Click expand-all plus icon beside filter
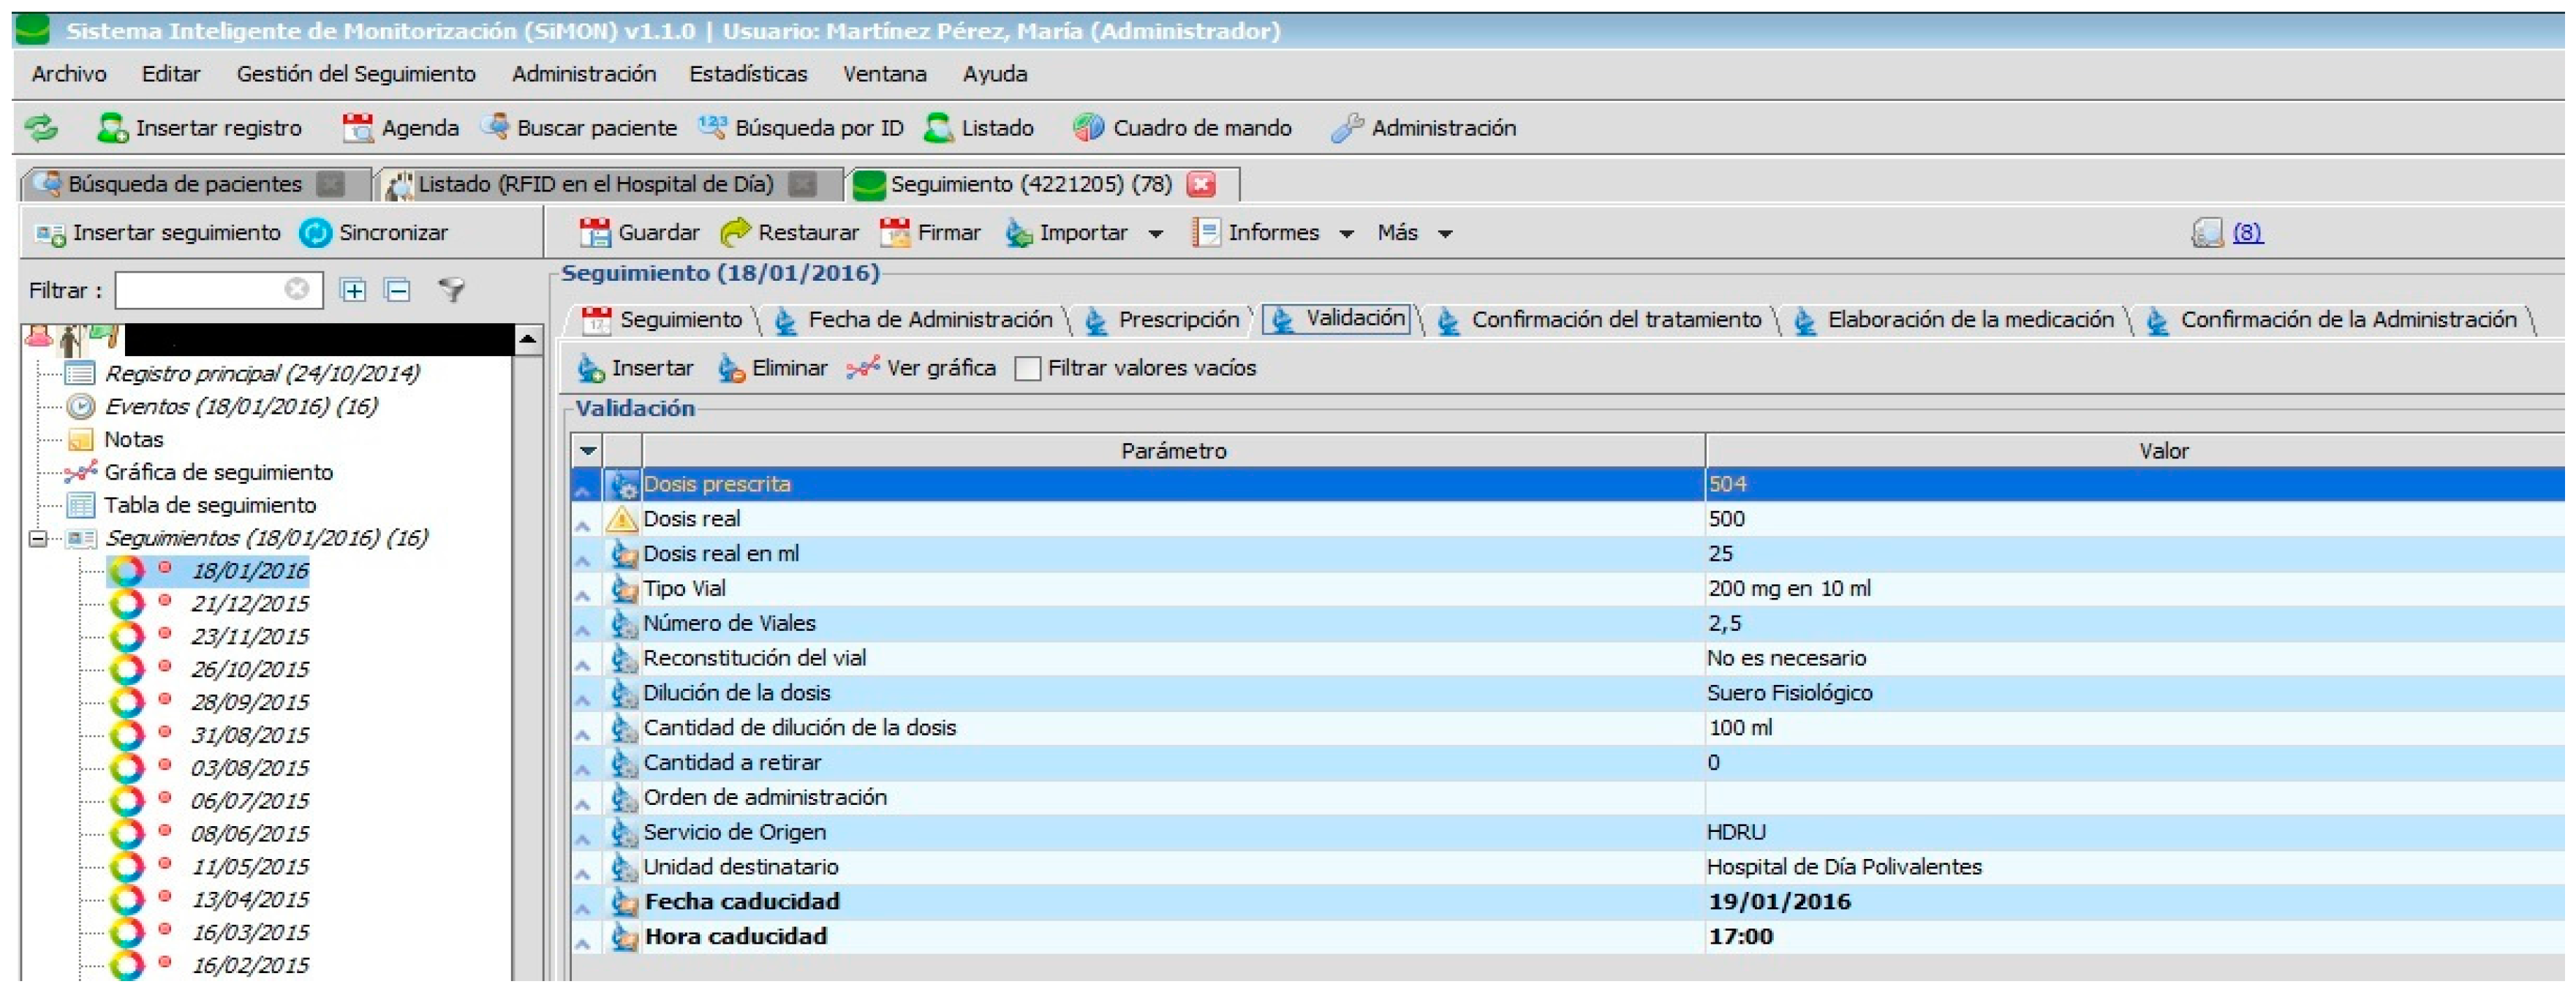Image resolution: width=2576 pixels, height=995 pixels. 353,291
